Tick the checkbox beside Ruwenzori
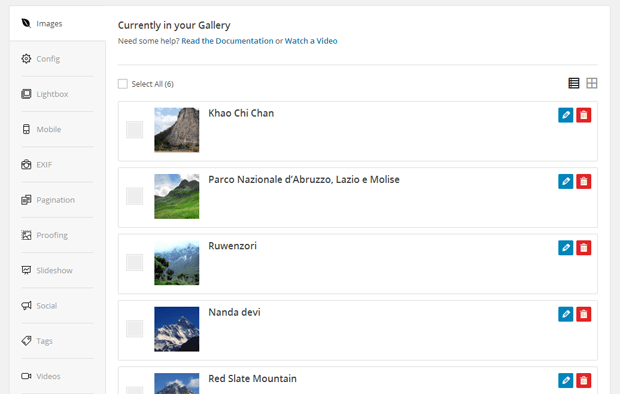 134,262
